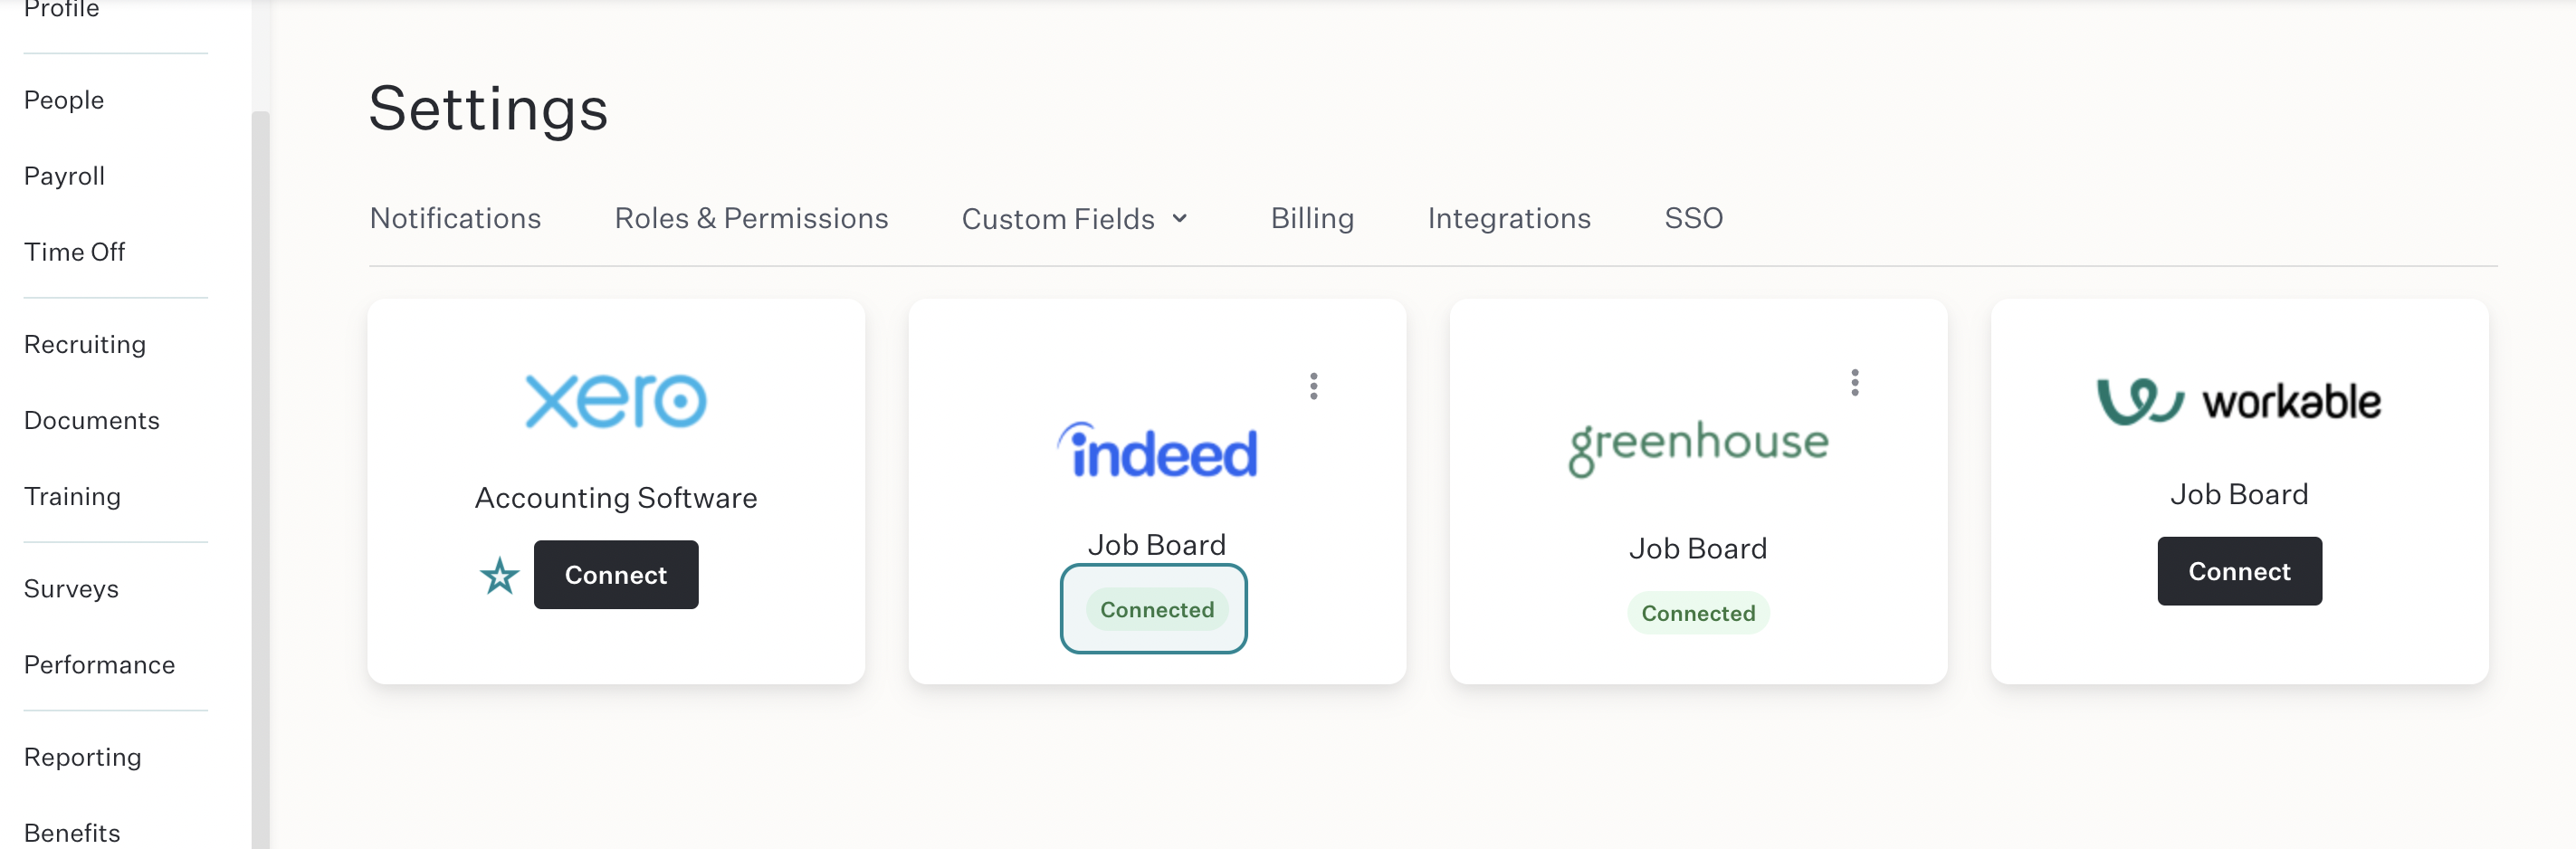Open Recruiting in the sidebar
2576x849 pixels.
click(x=85, y=344)
